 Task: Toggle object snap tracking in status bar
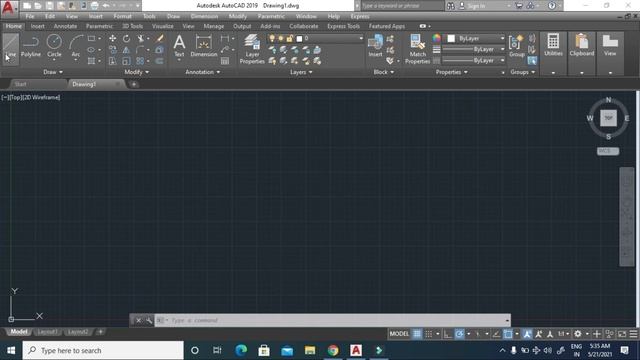click(x=496, y=334)
